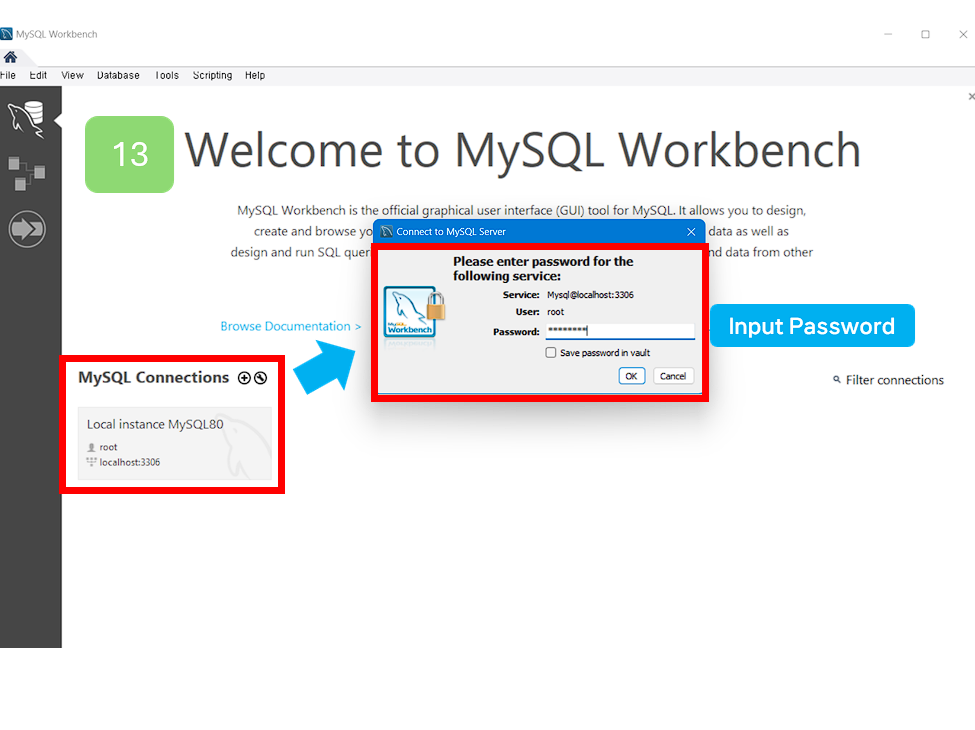This screenshot has width=975, height=730.
Task: Open the Scripting menu
Action: click(212, 75)
